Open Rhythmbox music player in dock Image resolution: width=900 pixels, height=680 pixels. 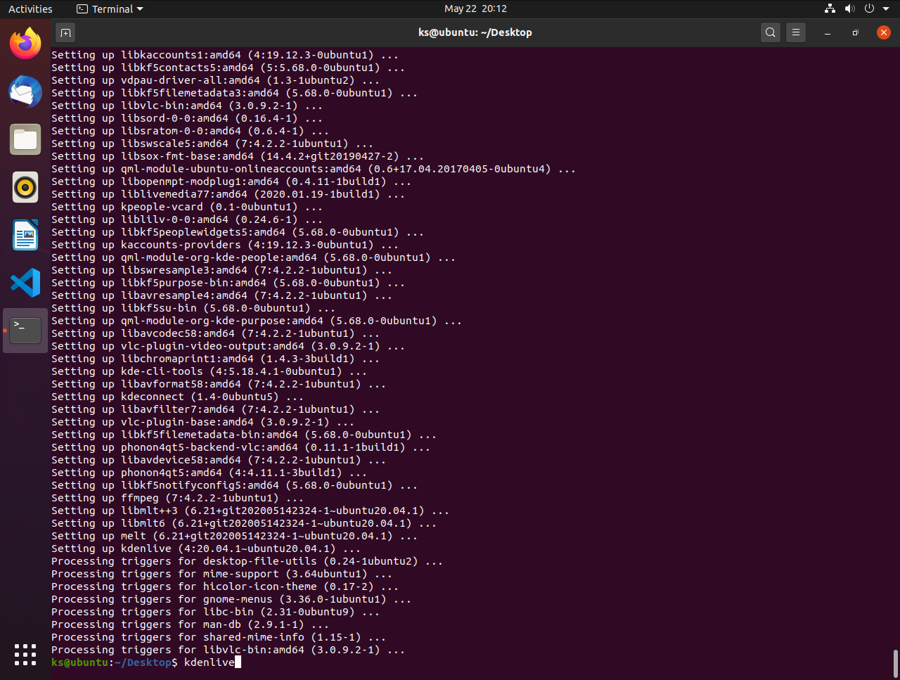point(25,187)
